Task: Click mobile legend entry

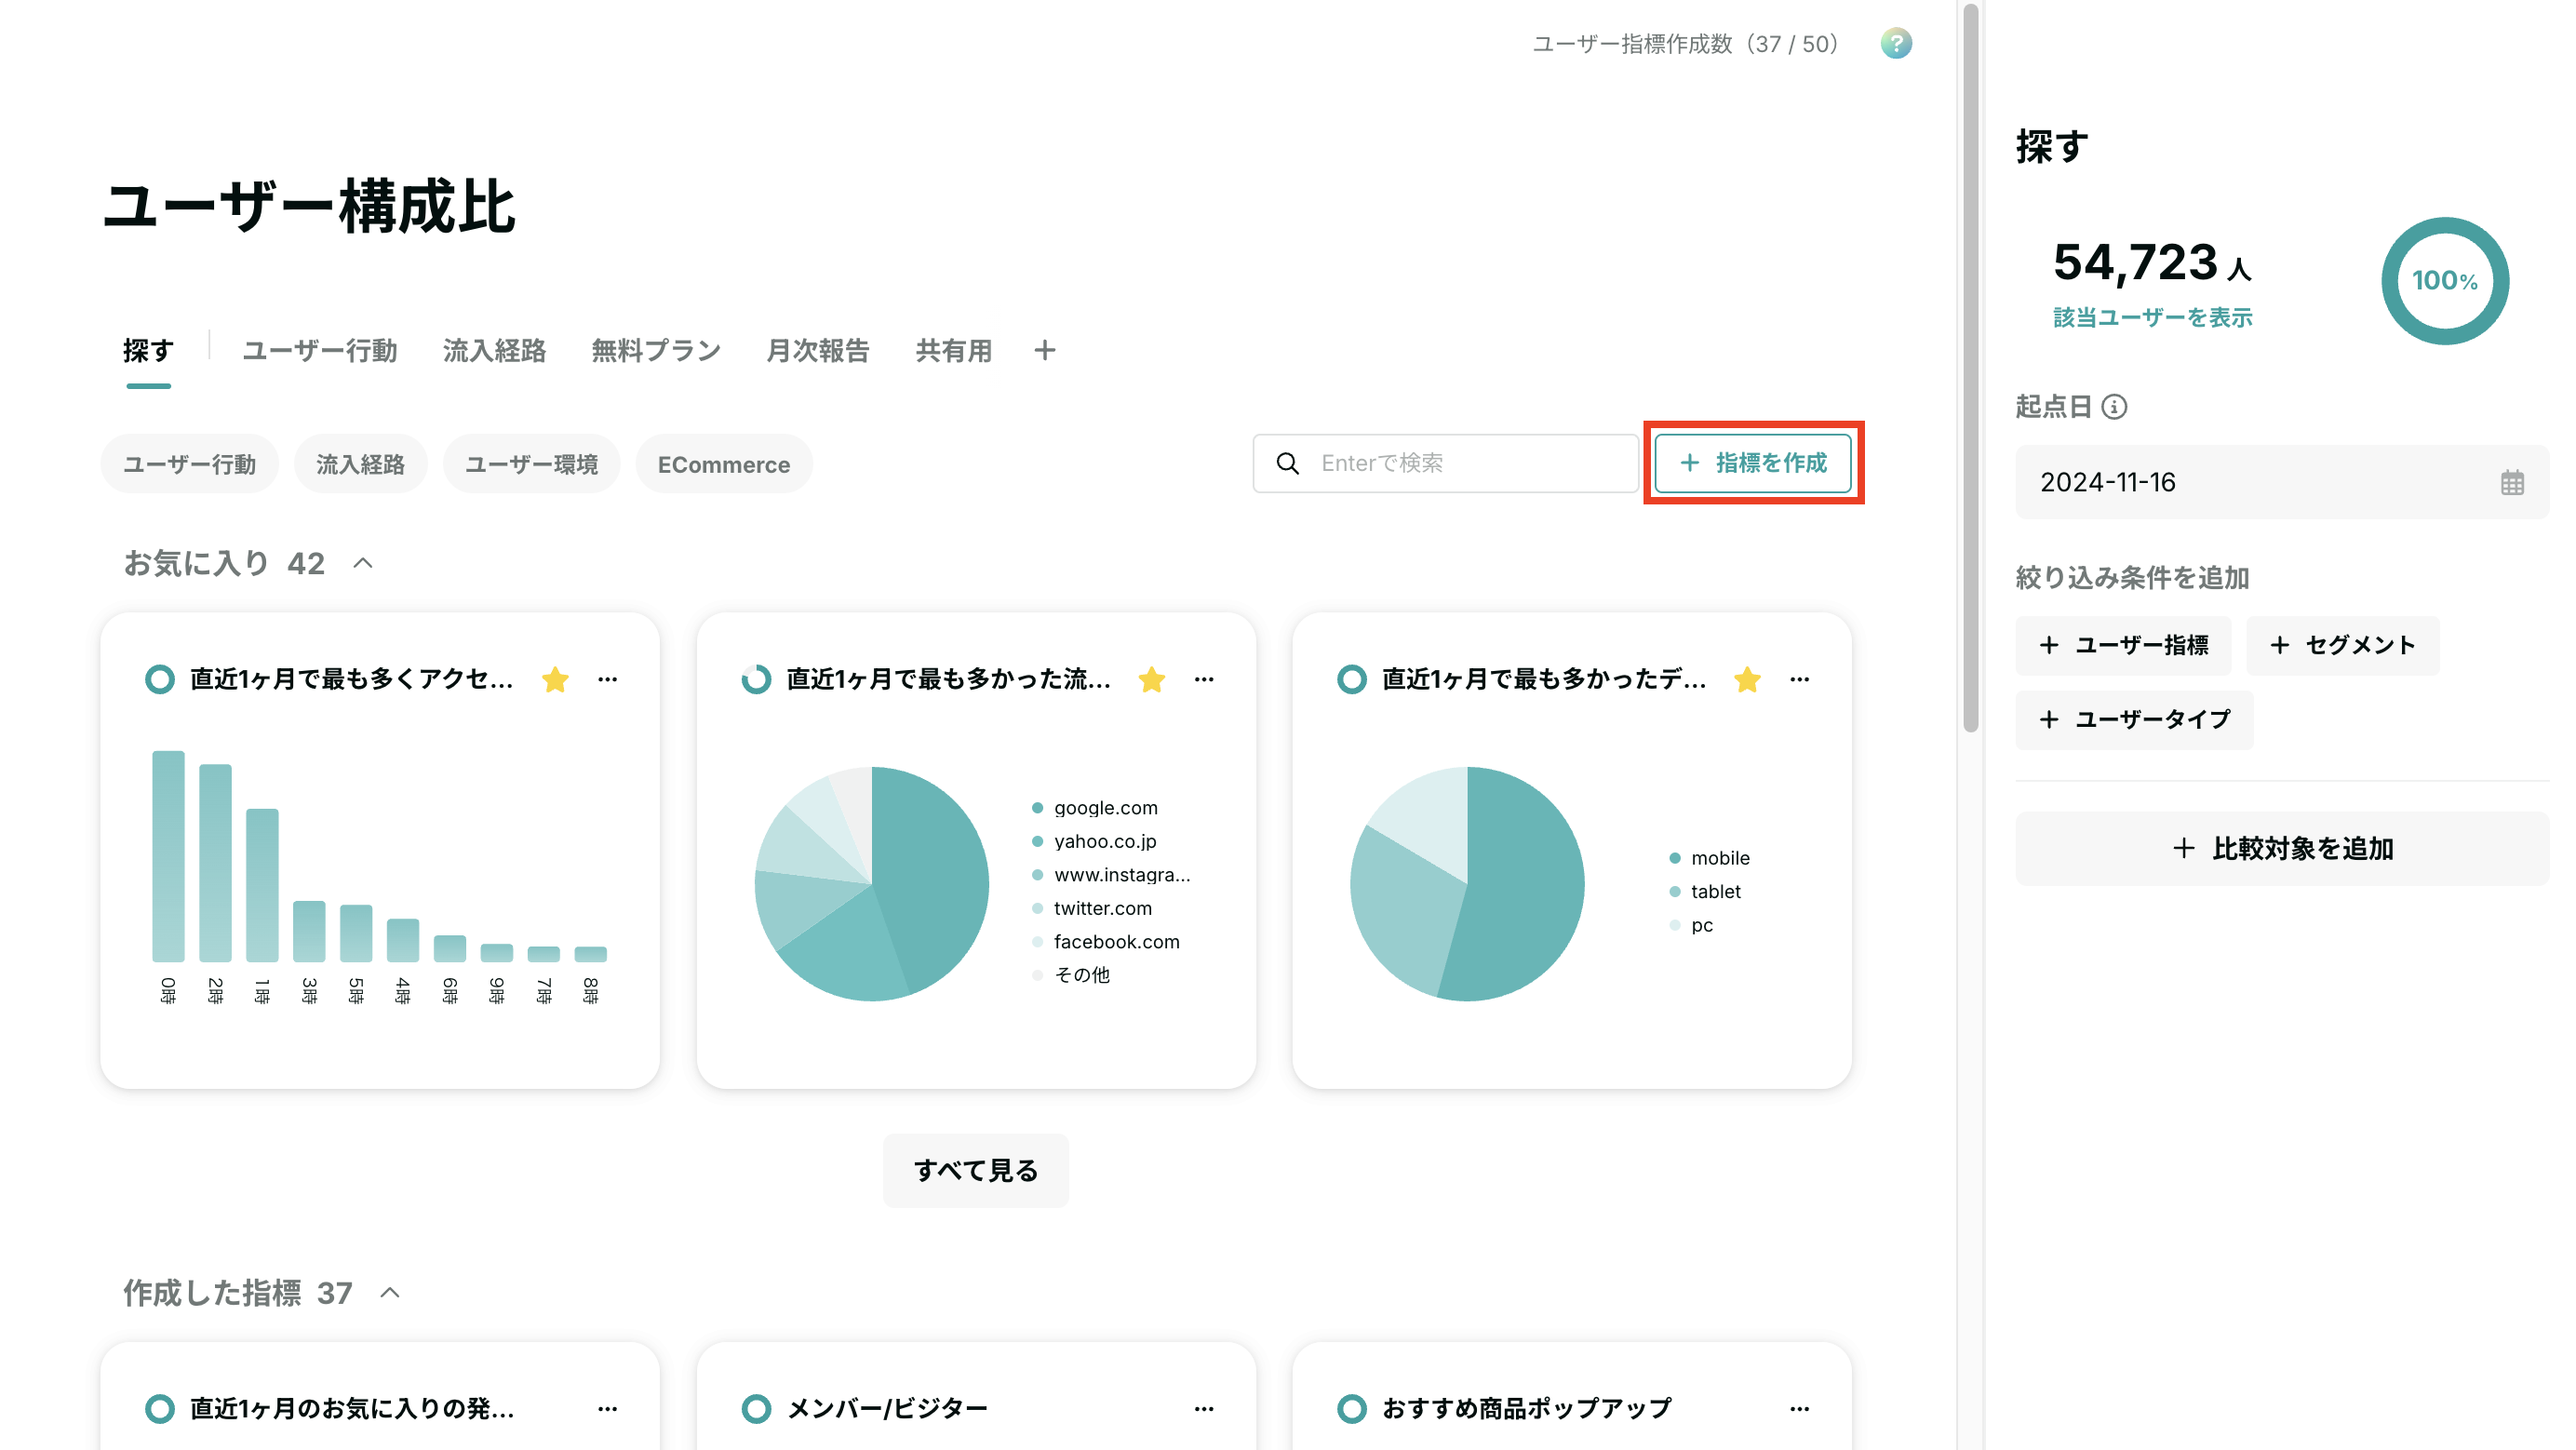Action: pos(1709,858)
